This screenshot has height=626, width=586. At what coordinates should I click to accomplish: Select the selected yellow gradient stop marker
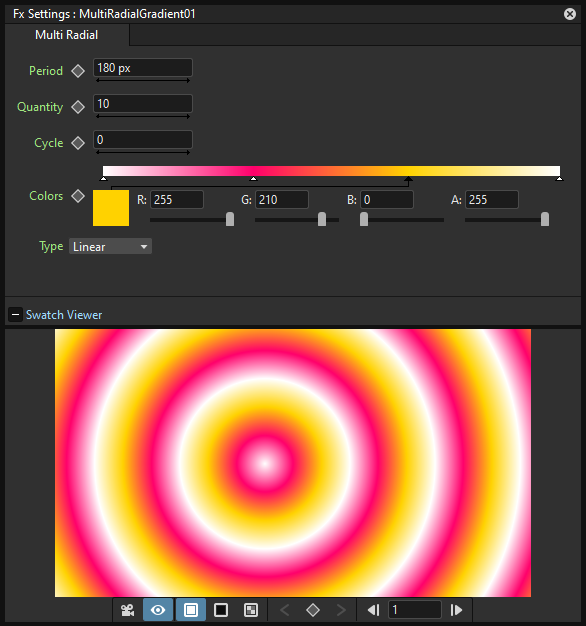pos(408,180)
